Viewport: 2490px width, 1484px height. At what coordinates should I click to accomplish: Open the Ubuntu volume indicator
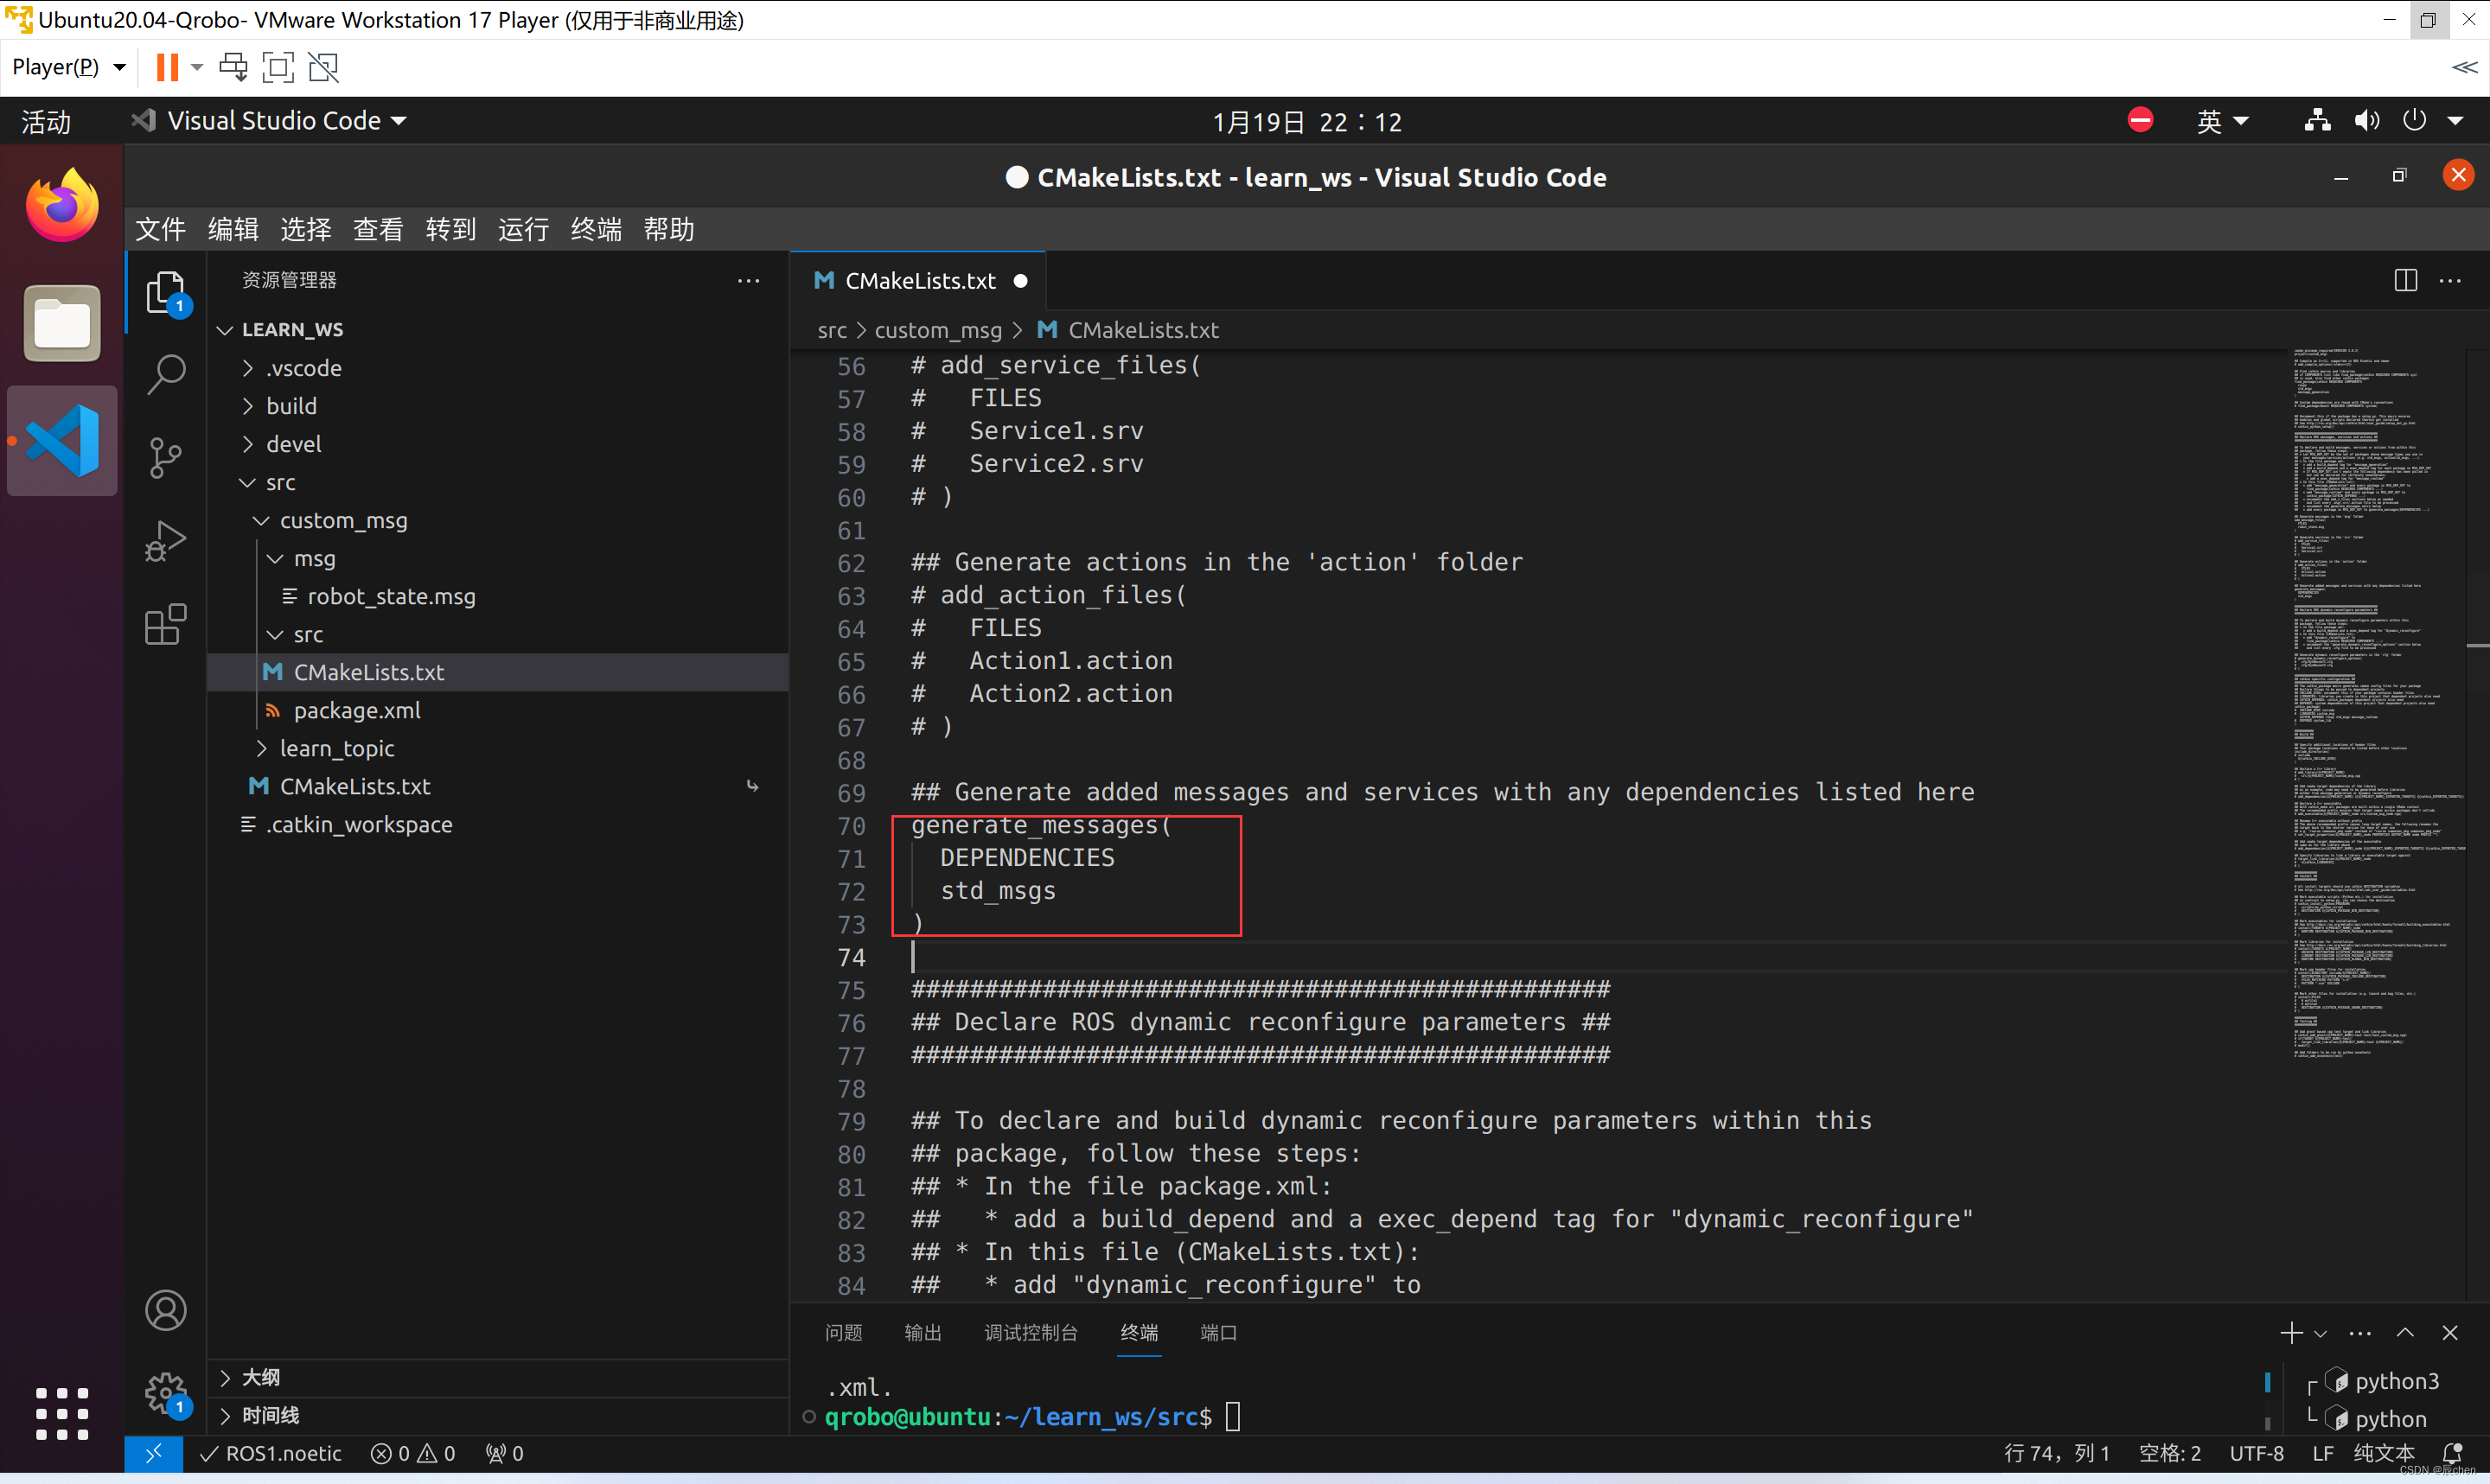pos(2366,121)
